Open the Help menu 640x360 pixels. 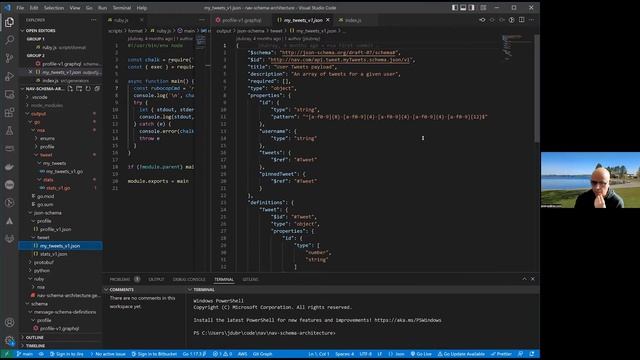click(142, 8)
